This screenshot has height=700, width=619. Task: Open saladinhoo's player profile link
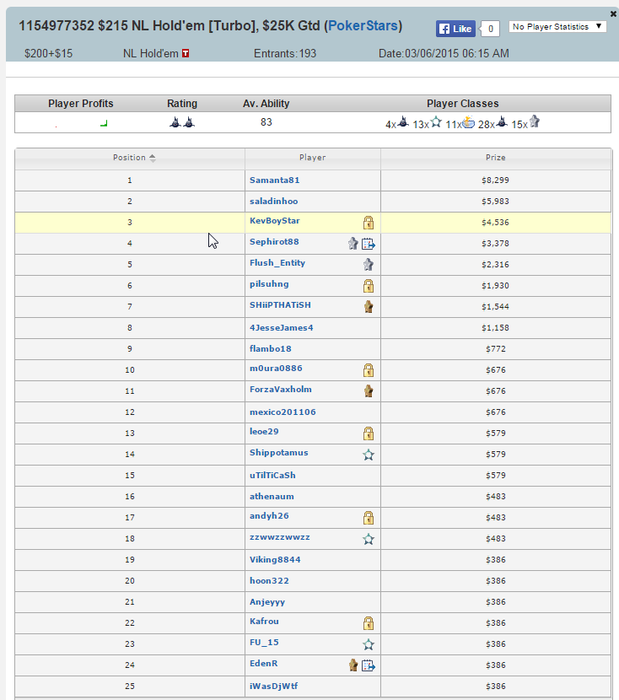coord(273,201)
